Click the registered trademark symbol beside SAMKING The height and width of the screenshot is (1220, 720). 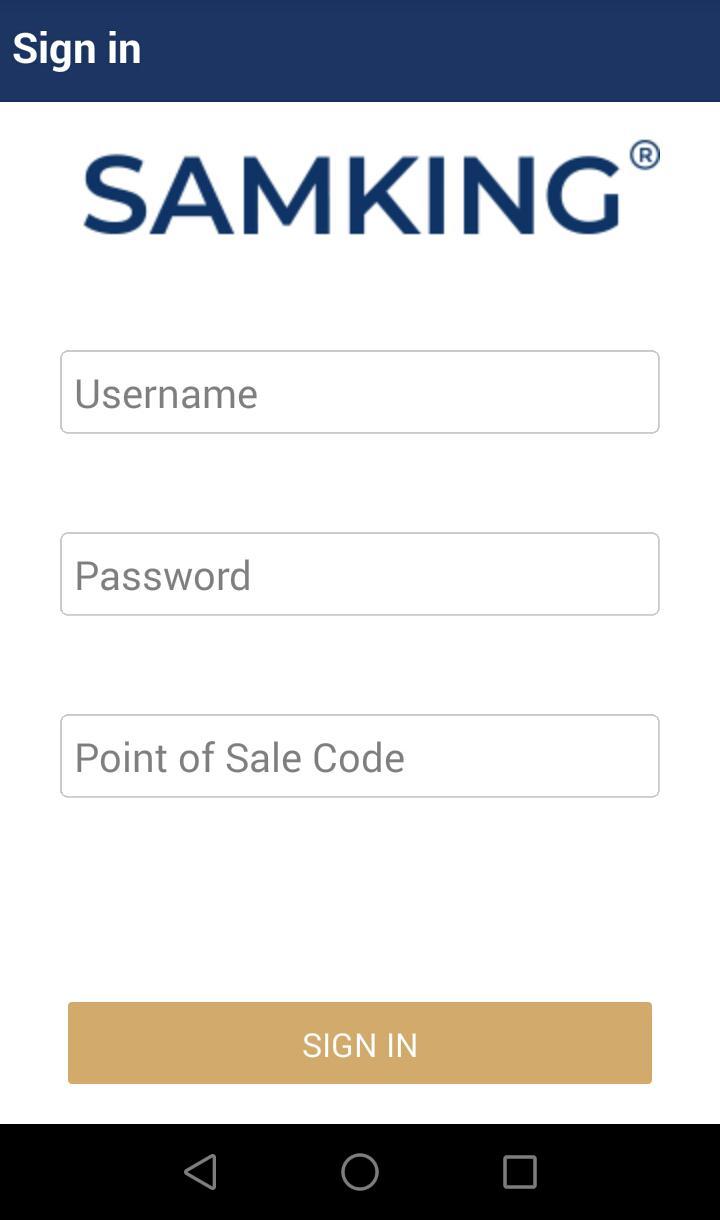(645, 155)
